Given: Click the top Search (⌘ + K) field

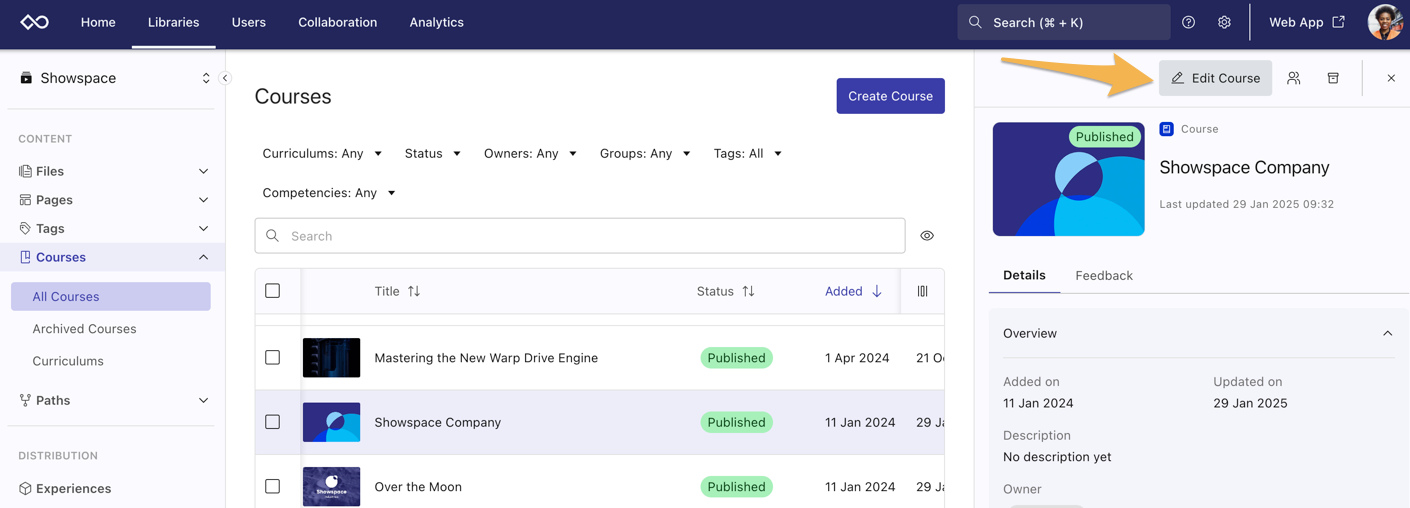Looking at the screenshot, I should [1064, 22].
